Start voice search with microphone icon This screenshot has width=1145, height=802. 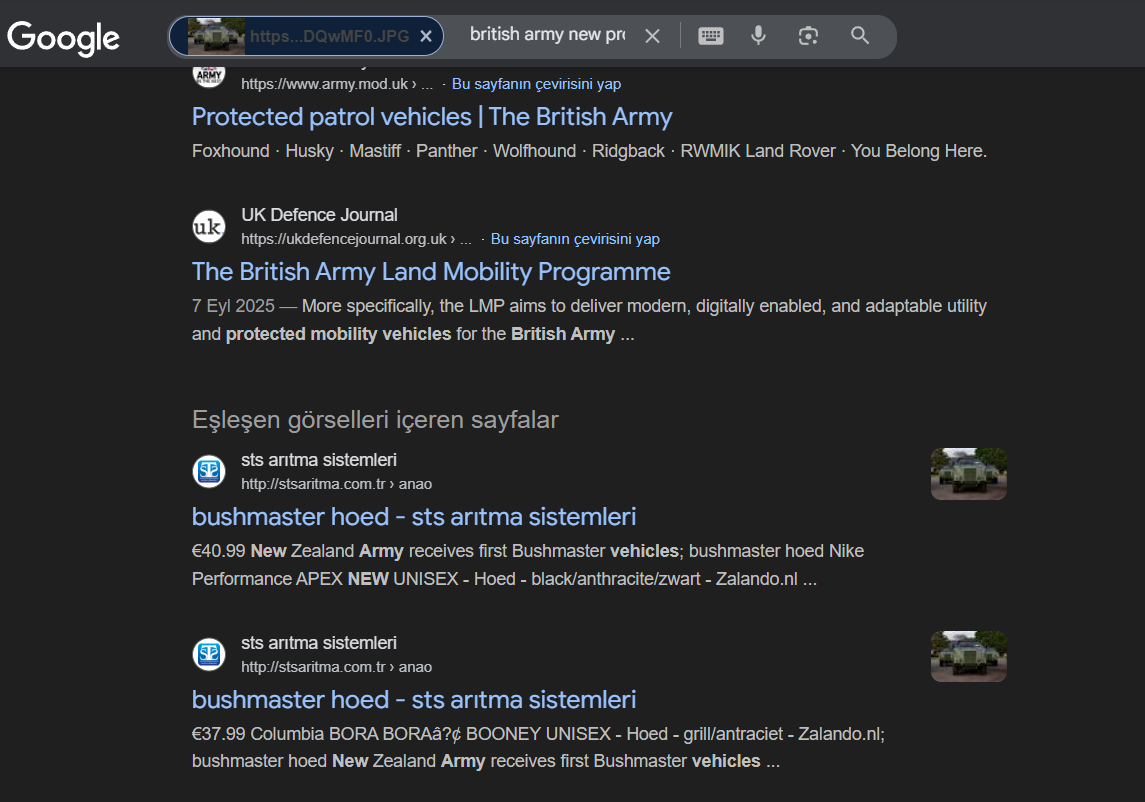(759, 36)
